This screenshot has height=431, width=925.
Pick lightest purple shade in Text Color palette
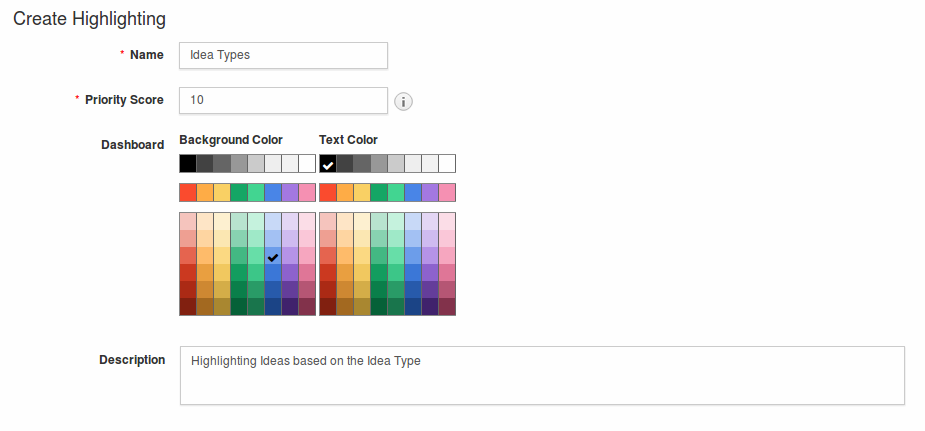tap(430, 221)
